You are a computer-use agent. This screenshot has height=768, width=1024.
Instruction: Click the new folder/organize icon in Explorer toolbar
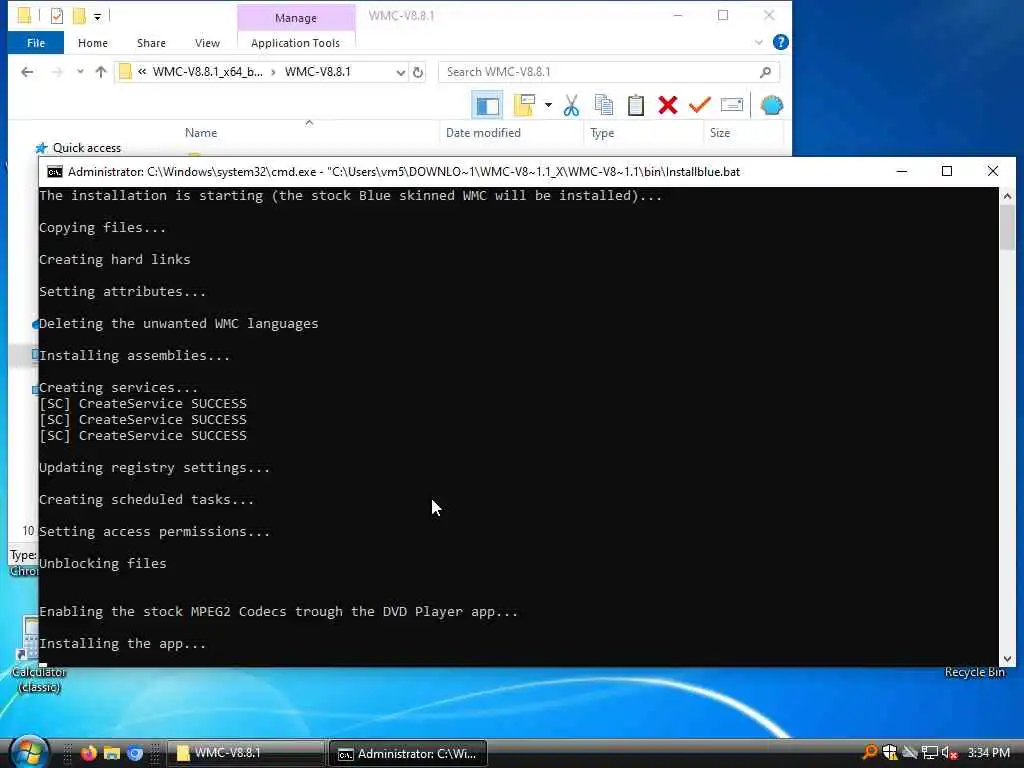524,105
